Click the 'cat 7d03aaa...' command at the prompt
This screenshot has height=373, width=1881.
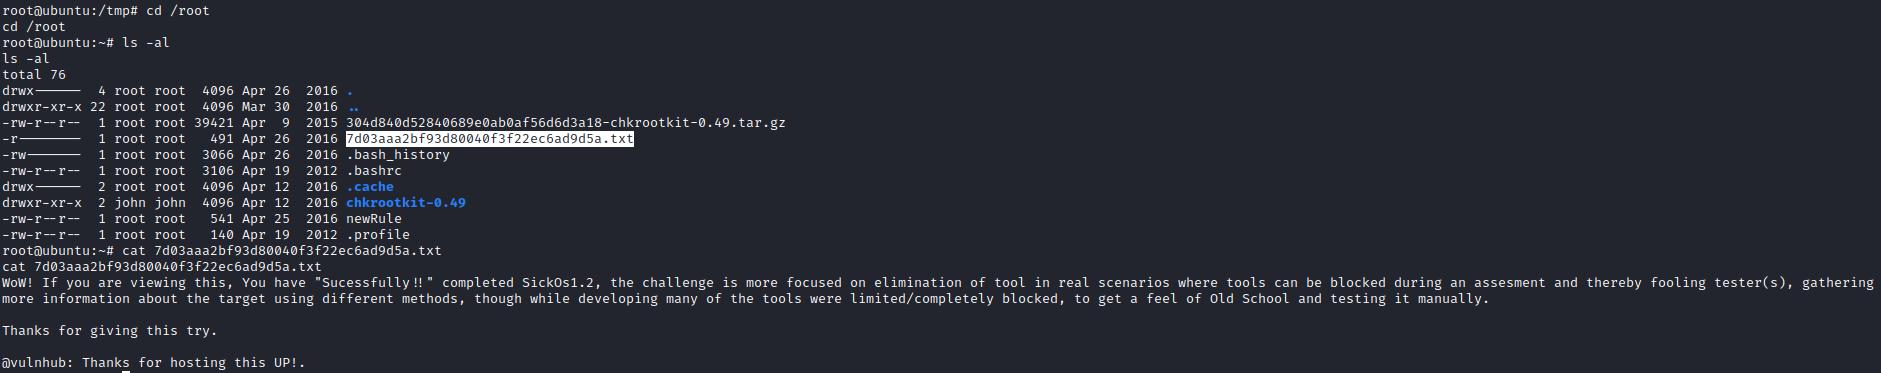tap(282, 251)
